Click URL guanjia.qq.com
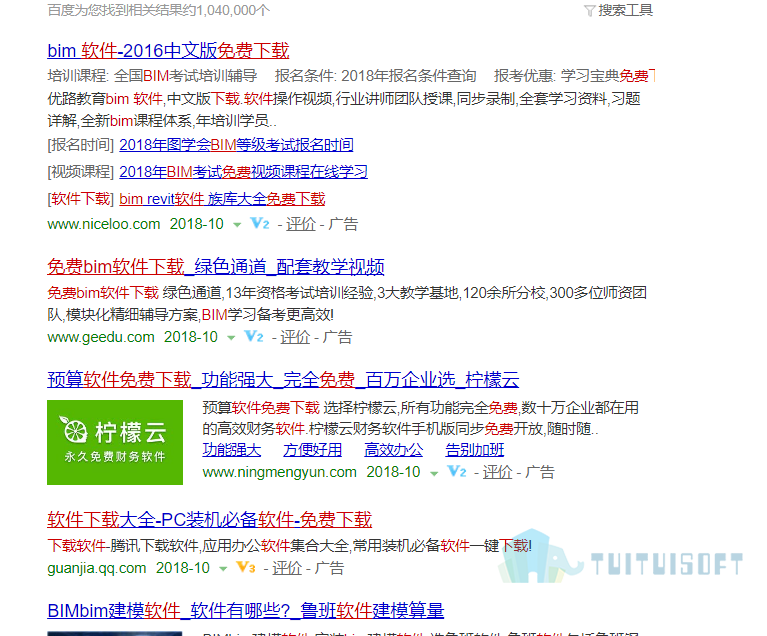Image resolution: width=767 pixels, height=636 pixels. (97, 568)
